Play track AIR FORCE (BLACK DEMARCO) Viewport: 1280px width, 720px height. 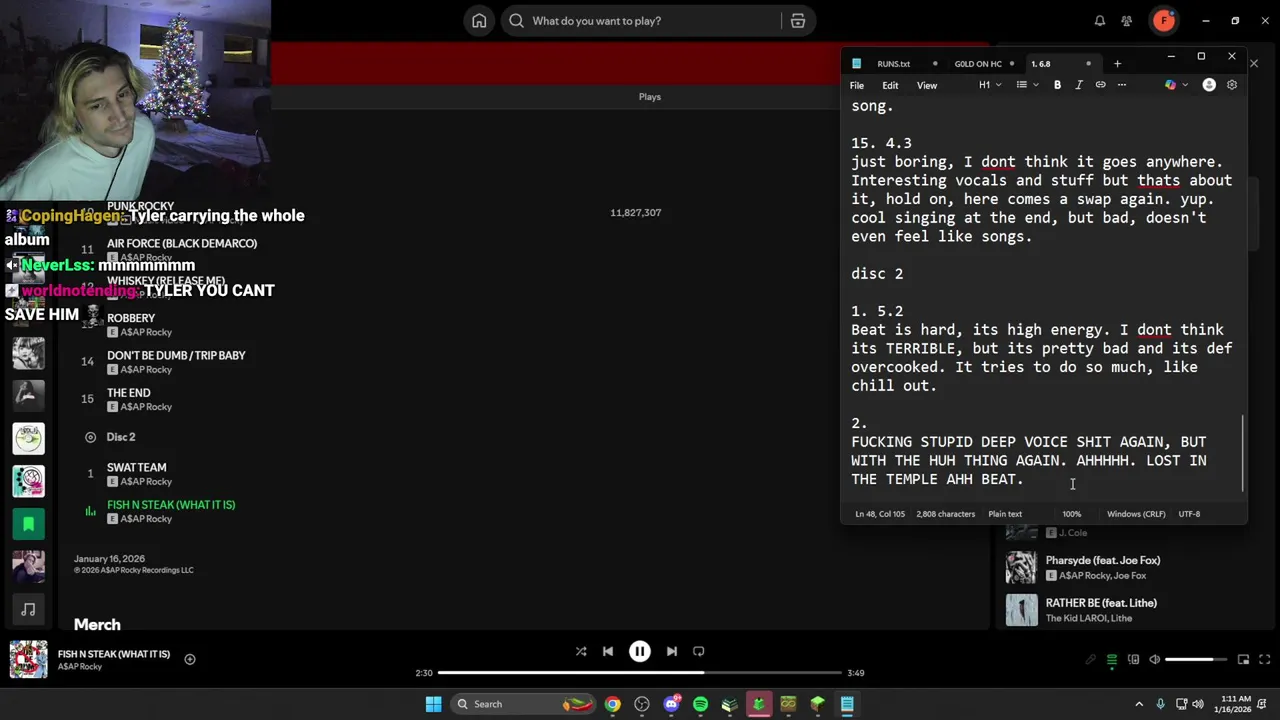182,243
